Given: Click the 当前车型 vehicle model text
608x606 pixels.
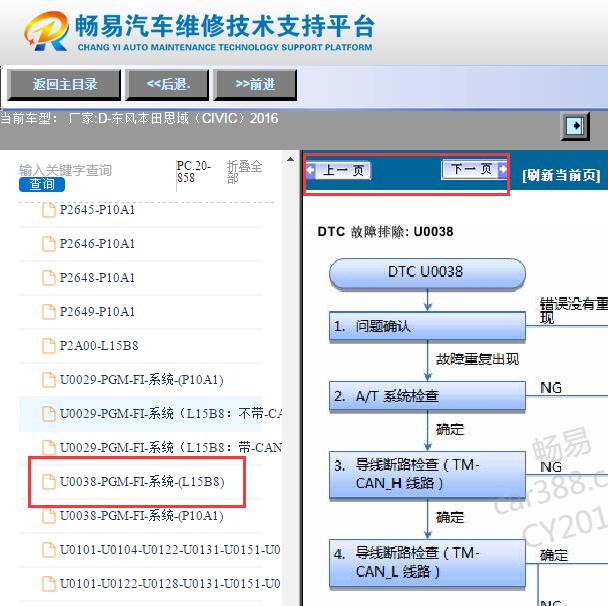Looking at the screenshot, I should pyautogui.click(x=139, y=118).
